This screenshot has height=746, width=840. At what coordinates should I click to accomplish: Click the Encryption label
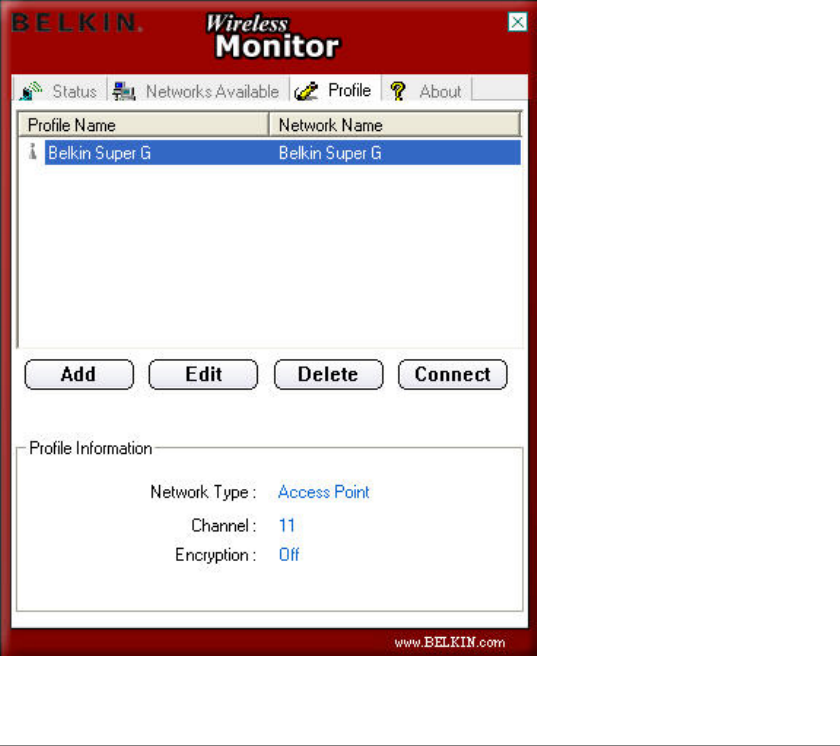click(x=215, y=555)
